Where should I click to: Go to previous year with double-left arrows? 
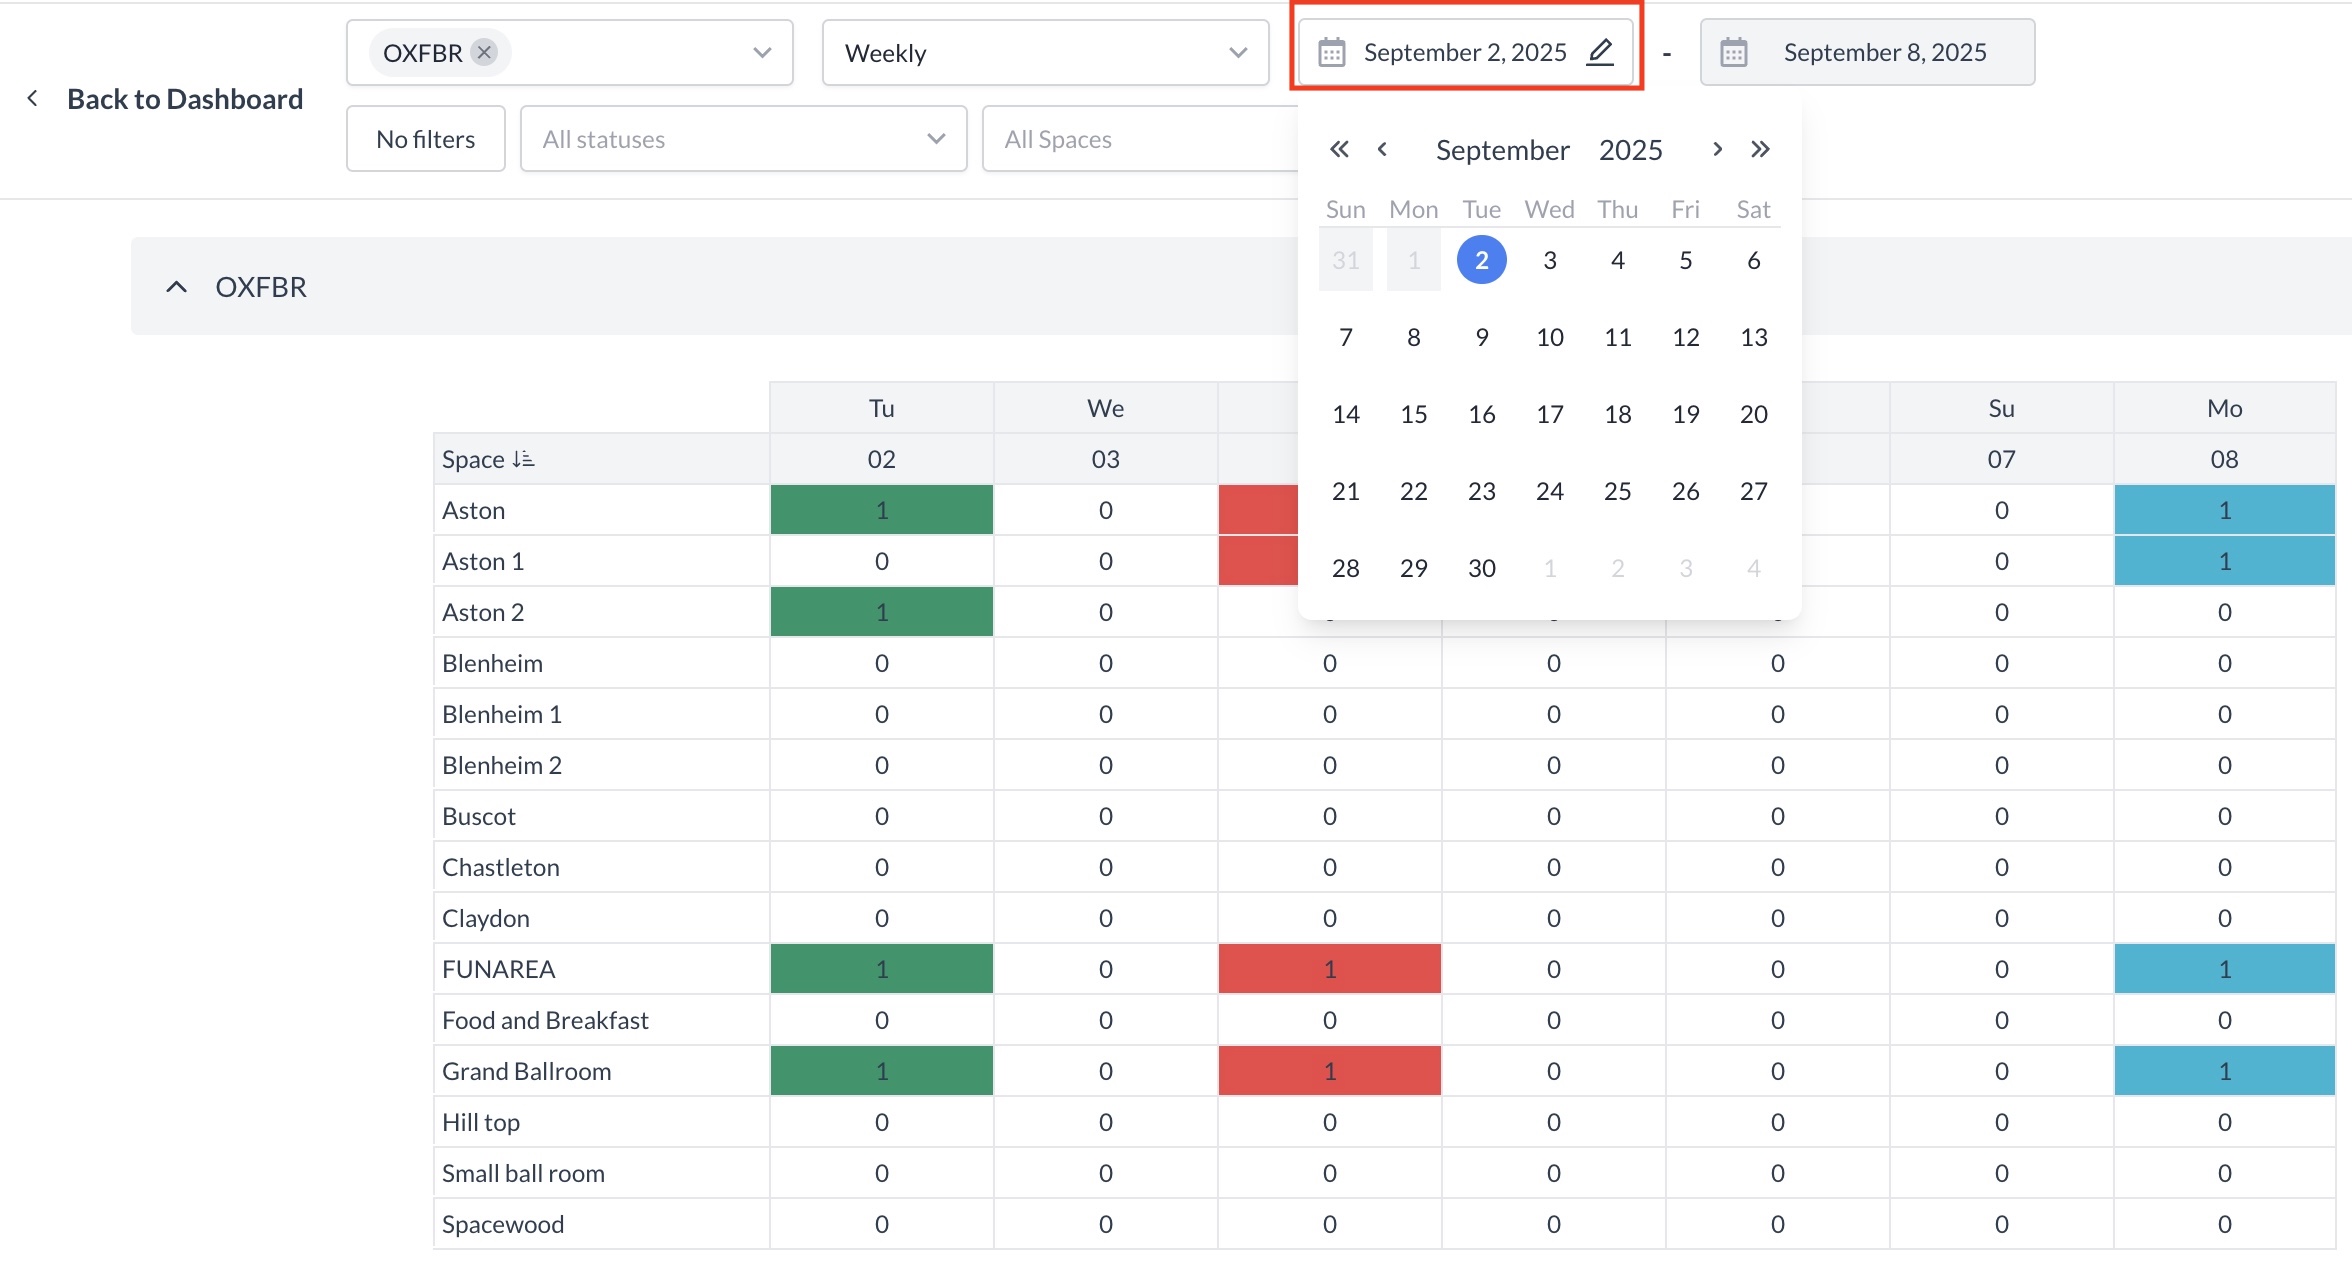[x=1339, y=150]
